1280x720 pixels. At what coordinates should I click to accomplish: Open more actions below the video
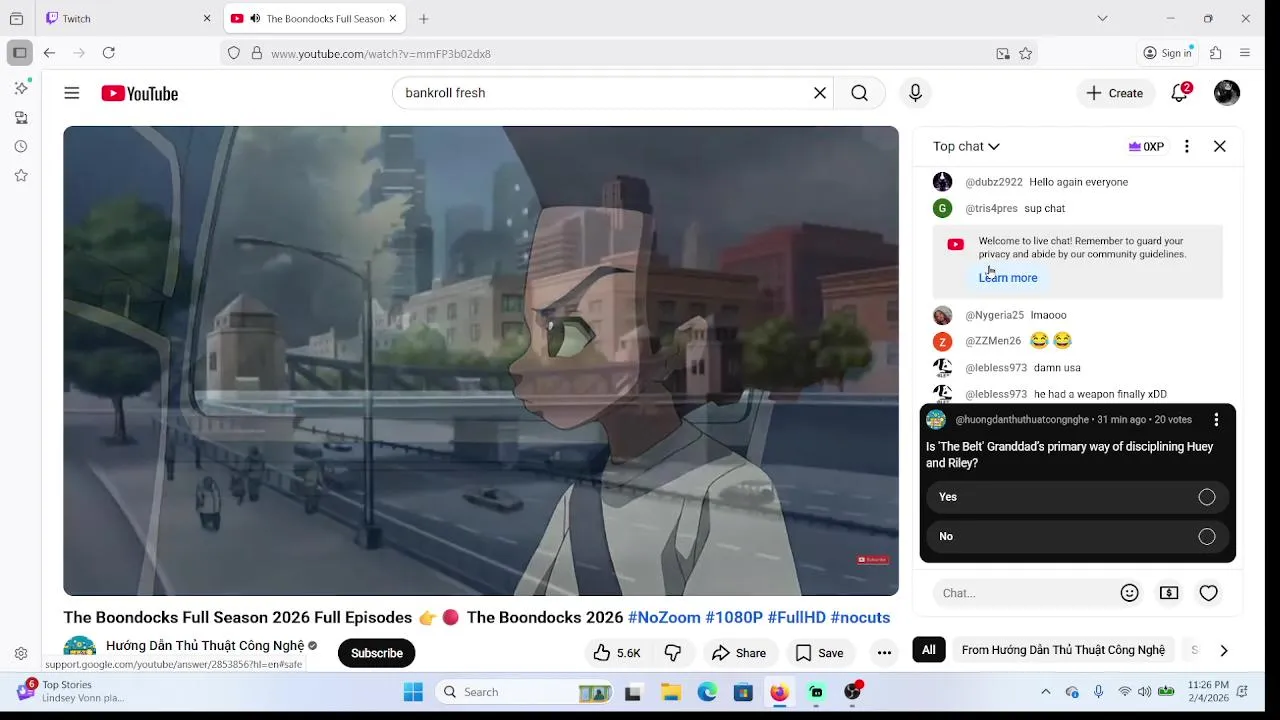click(x=884, y=653)
